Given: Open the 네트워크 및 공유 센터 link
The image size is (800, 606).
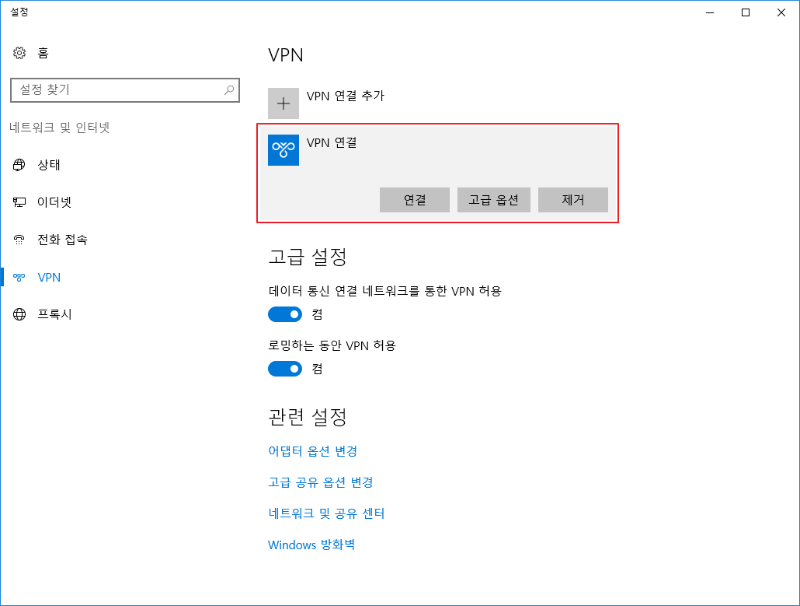Looking at the screenshot, I should (x=326, y=513).
